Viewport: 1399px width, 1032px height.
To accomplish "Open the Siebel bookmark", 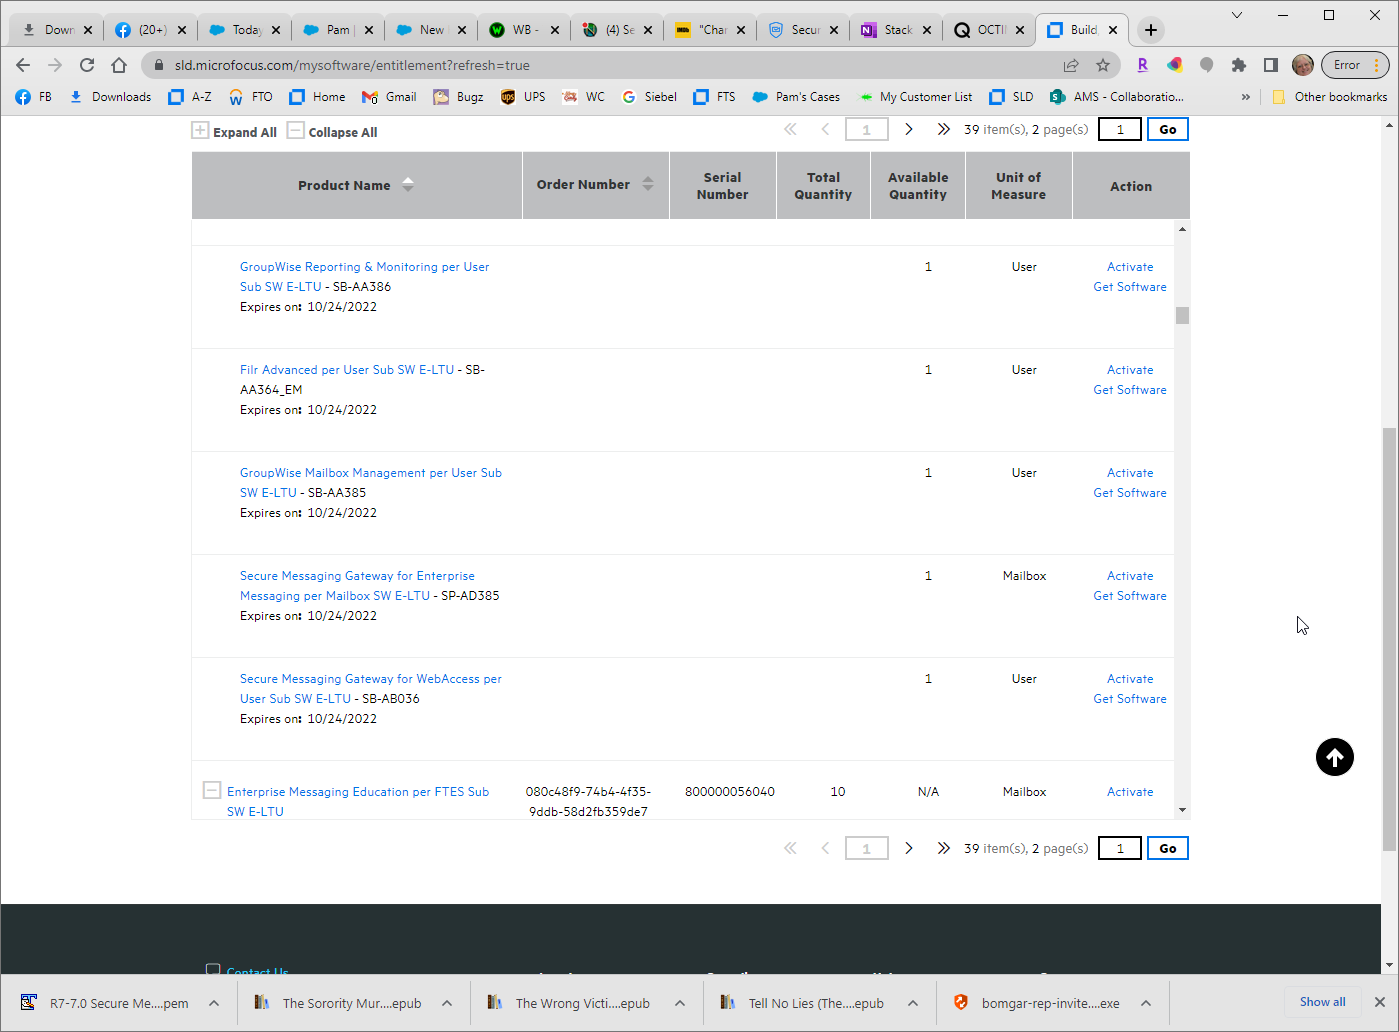I will point(650,97).
